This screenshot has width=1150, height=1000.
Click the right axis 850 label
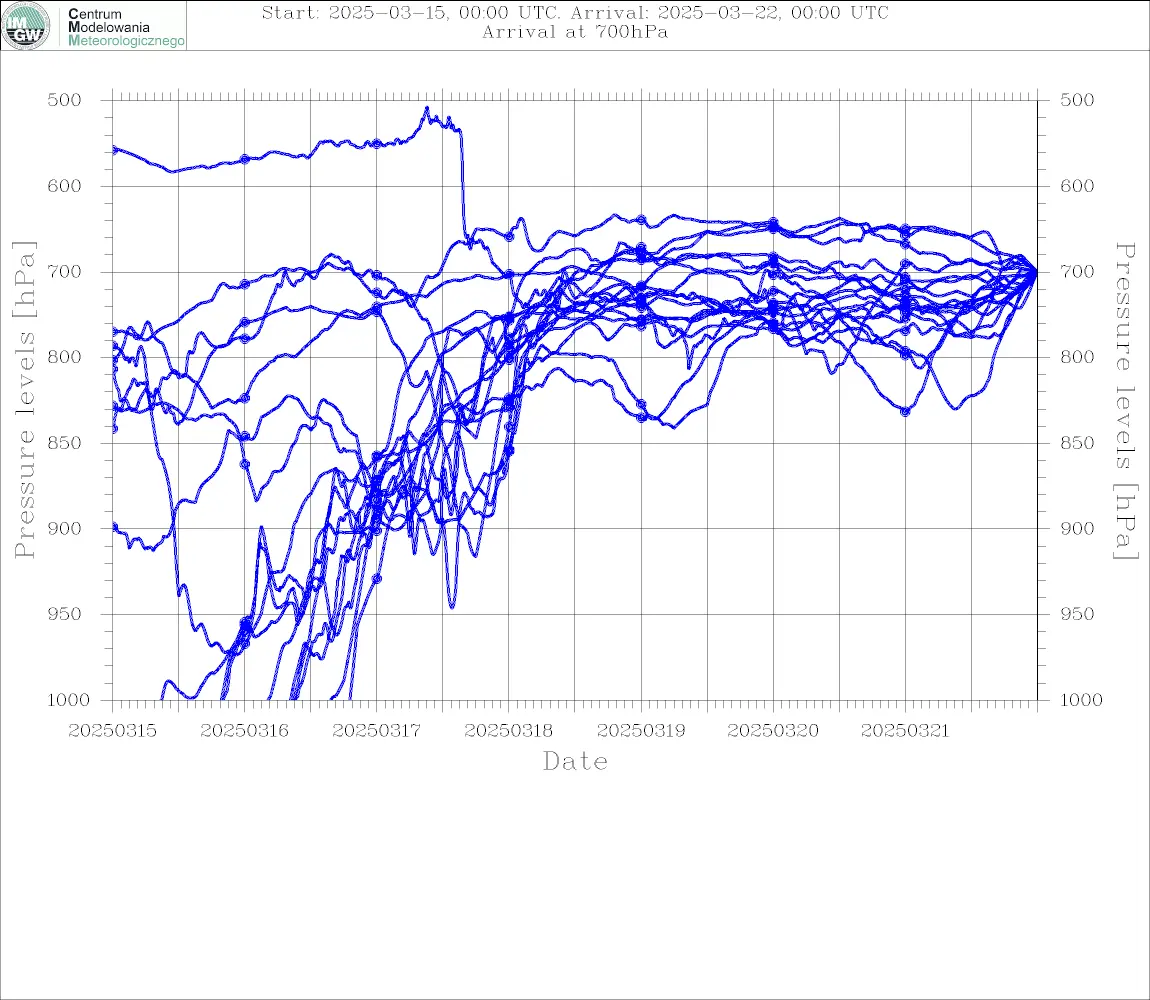(1077, 443)
